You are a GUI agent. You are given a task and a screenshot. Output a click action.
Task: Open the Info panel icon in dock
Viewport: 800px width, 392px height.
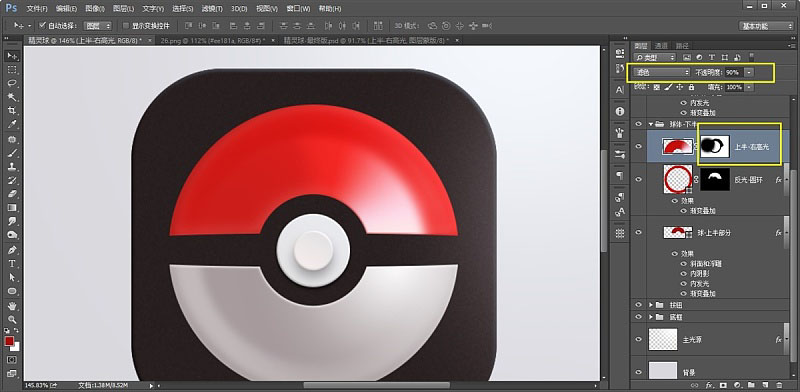[x=620, y=111]
